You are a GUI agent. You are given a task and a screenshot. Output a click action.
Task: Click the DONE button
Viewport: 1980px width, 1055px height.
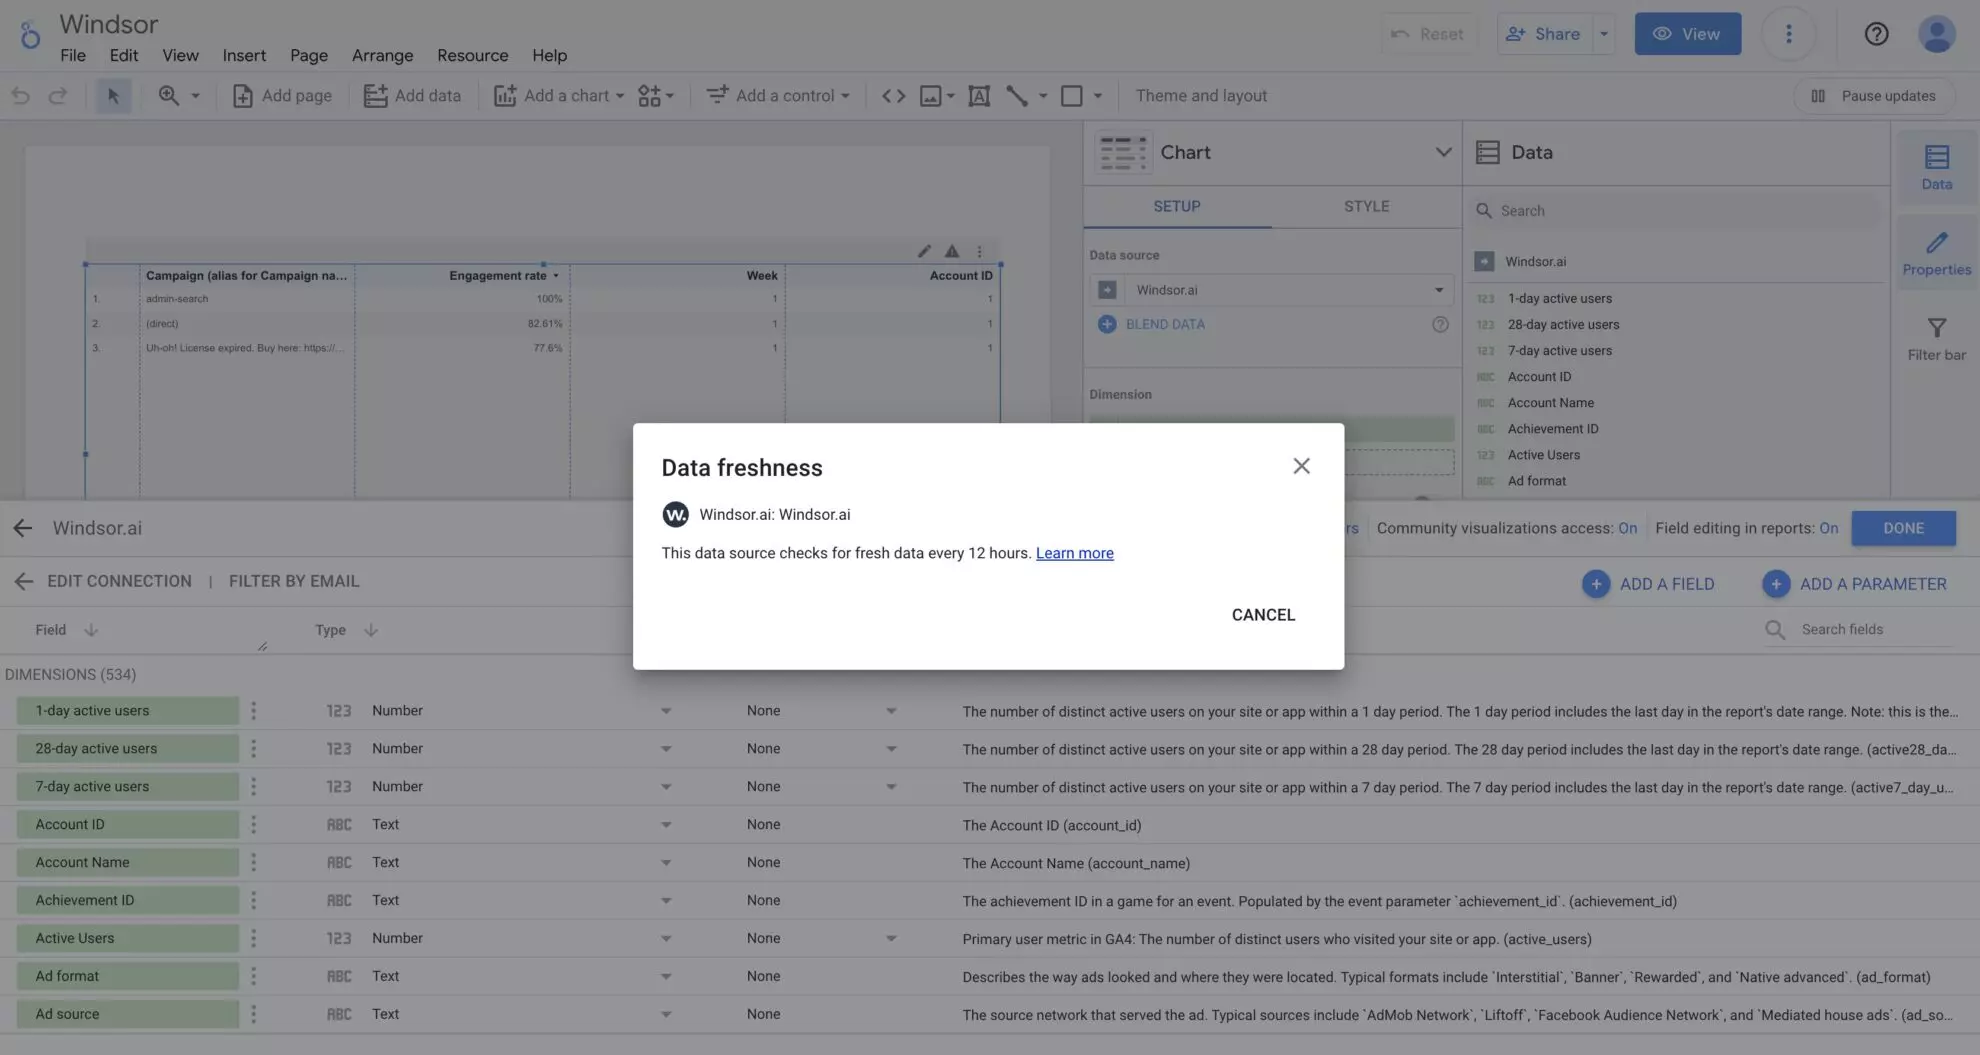click(1903, 528)
